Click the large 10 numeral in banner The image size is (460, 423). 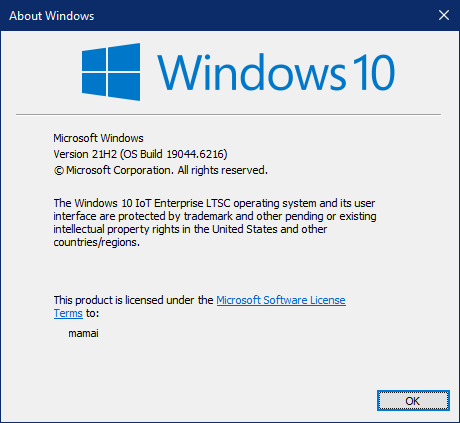click(375, 72)
